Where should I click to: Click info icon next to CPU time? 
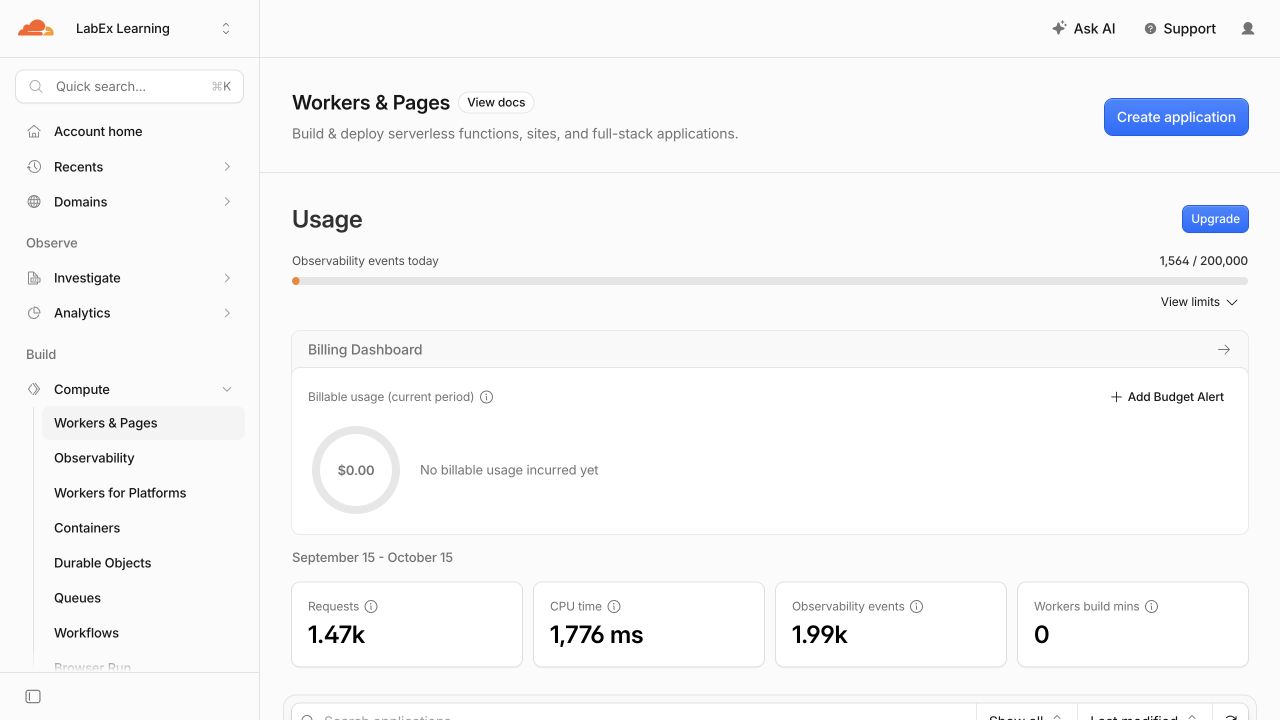[x=614, y=607]
